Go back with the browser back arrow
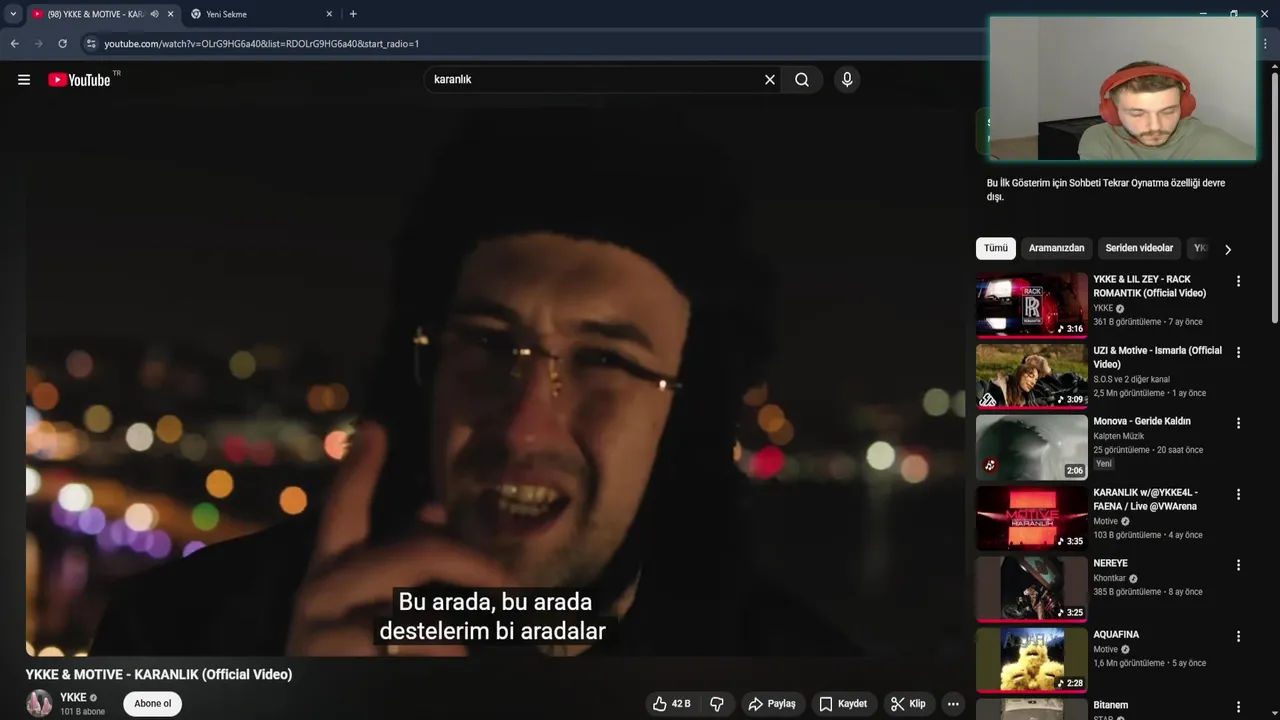 tap(14, 44)
